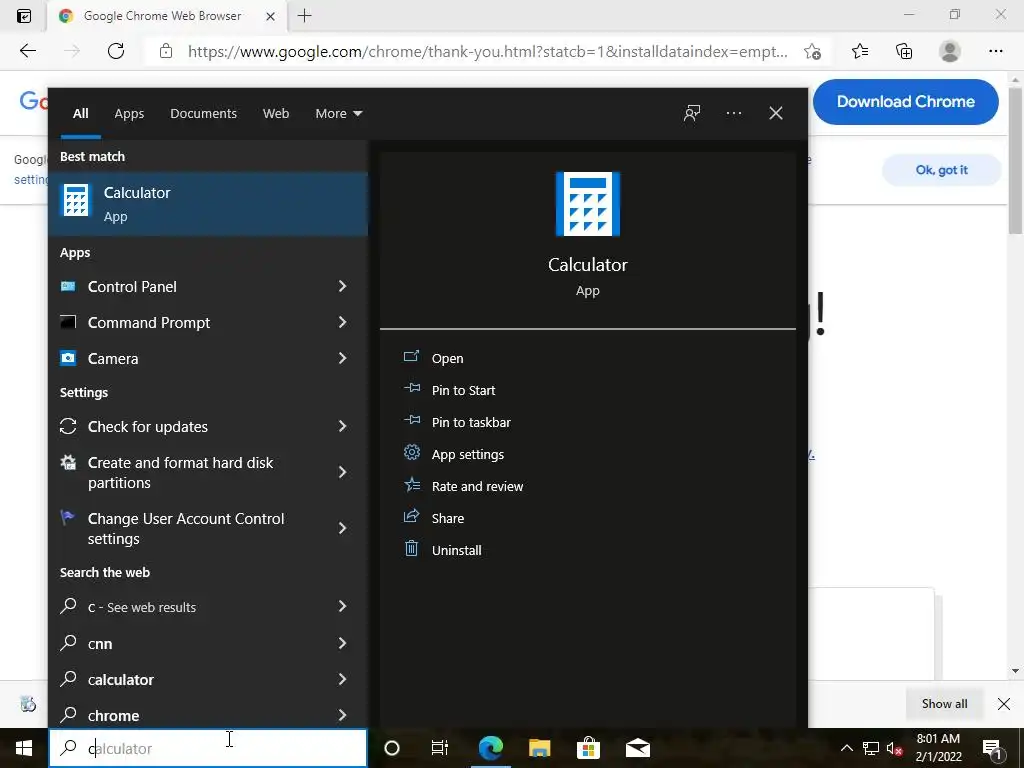This screenshot has width=1024, height=768.
Task: Open a new browser tab
Action: 304,16
